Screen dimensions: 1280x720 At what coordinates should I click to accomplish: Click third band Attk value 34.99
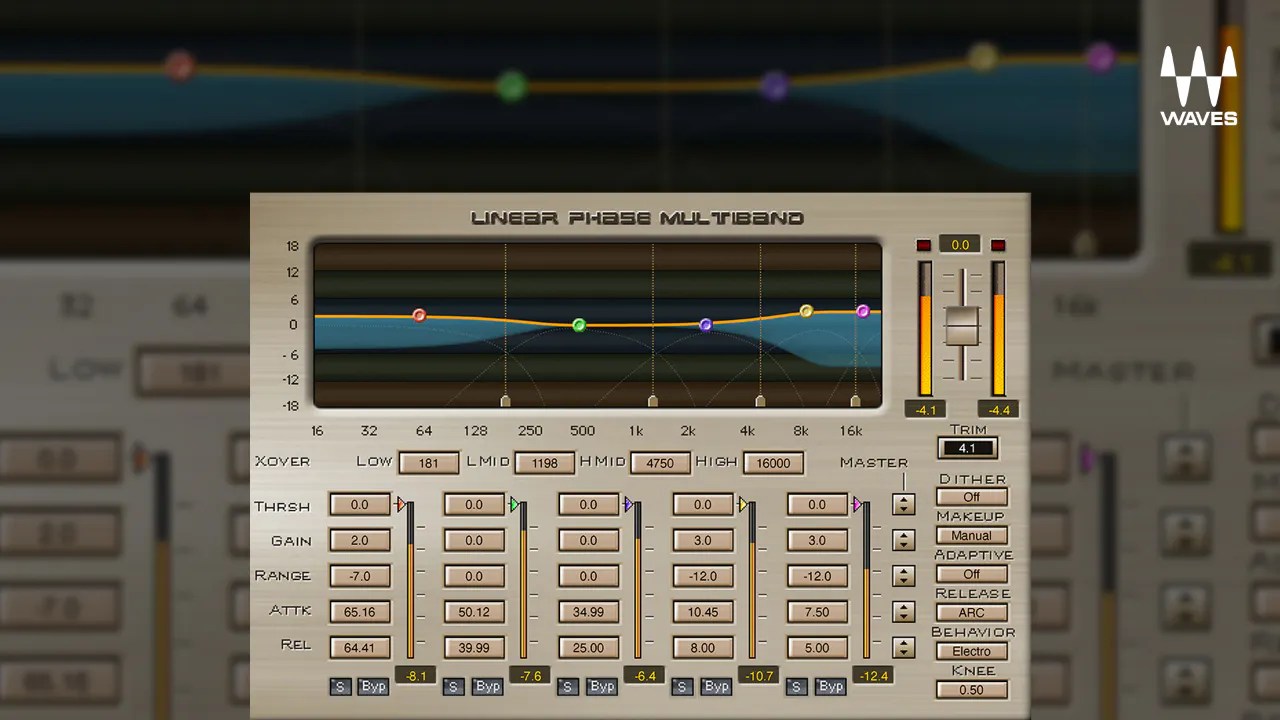[x=587, y=612]
